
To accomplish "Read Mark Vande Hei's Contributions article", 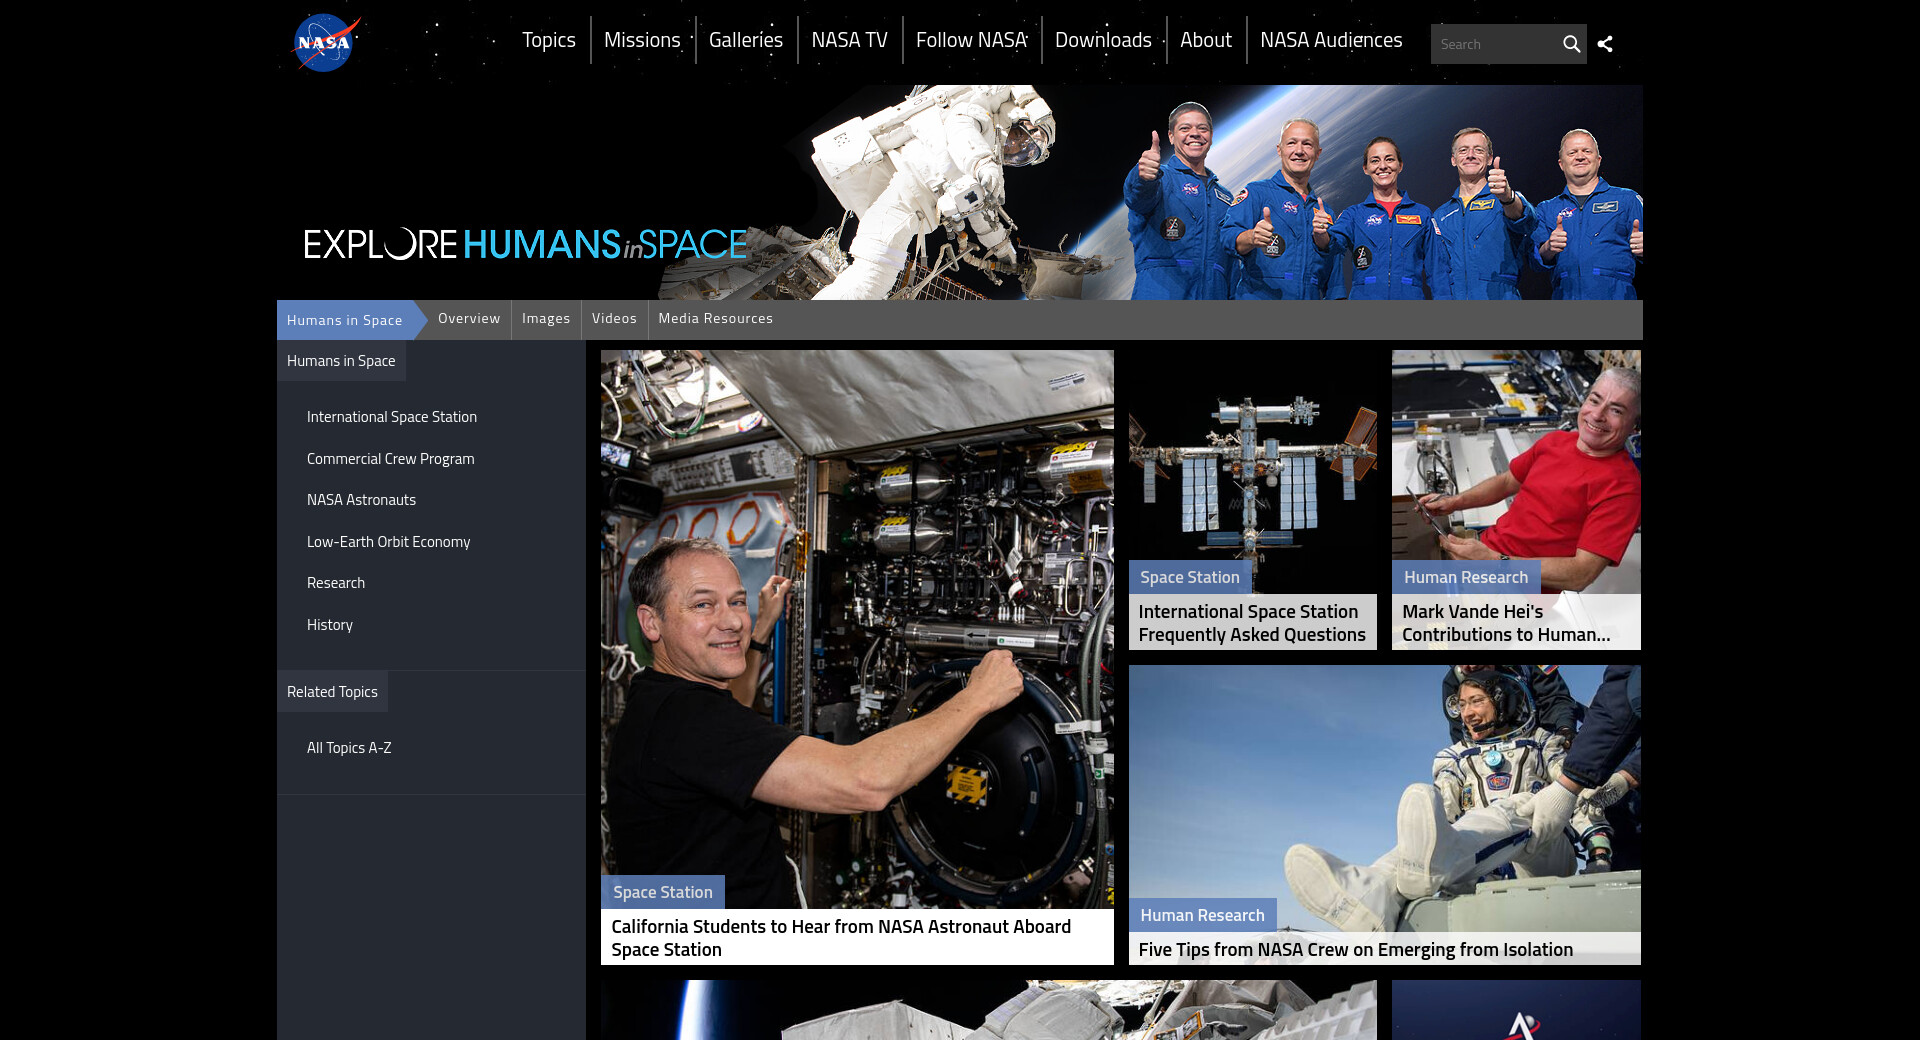I will point(1506,623).
